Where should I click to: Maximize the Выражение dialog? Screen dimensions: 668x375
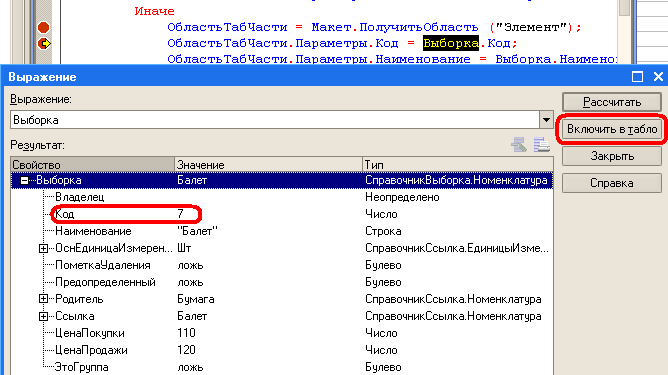click(x=637, y=77)
